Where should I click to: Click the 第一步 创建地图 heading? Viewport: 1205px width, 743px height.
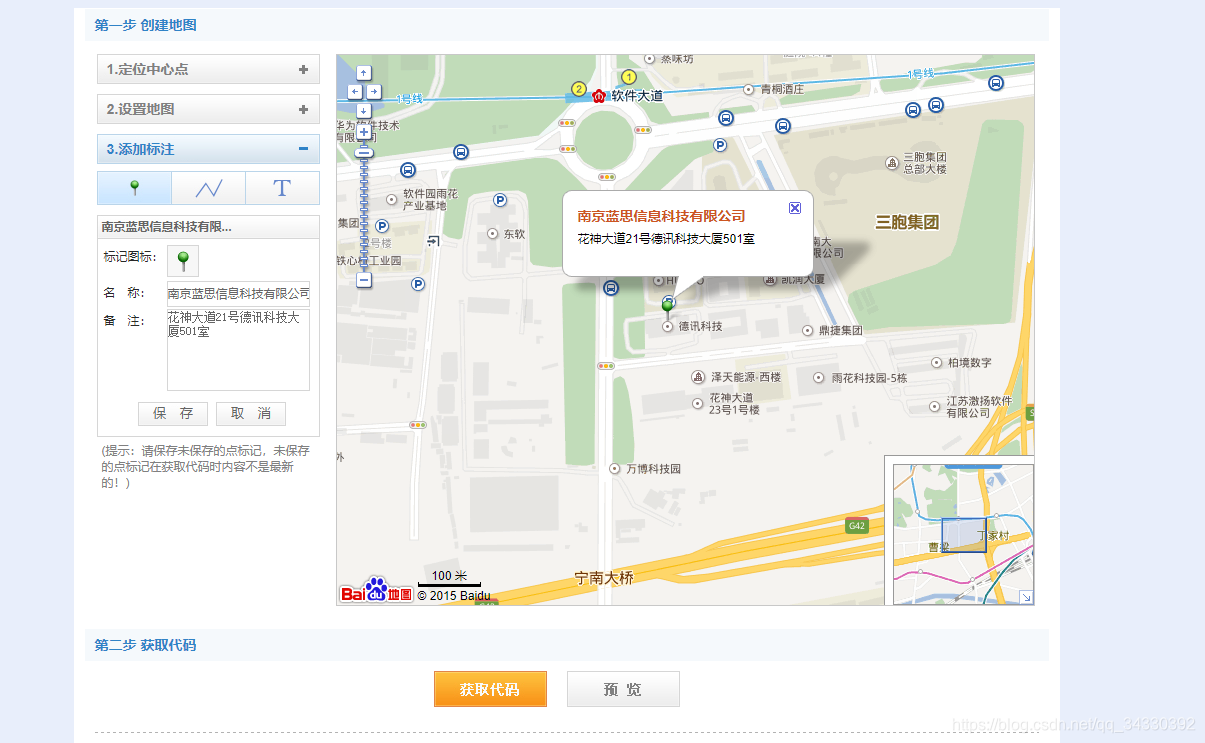click(x=146, y=26)
